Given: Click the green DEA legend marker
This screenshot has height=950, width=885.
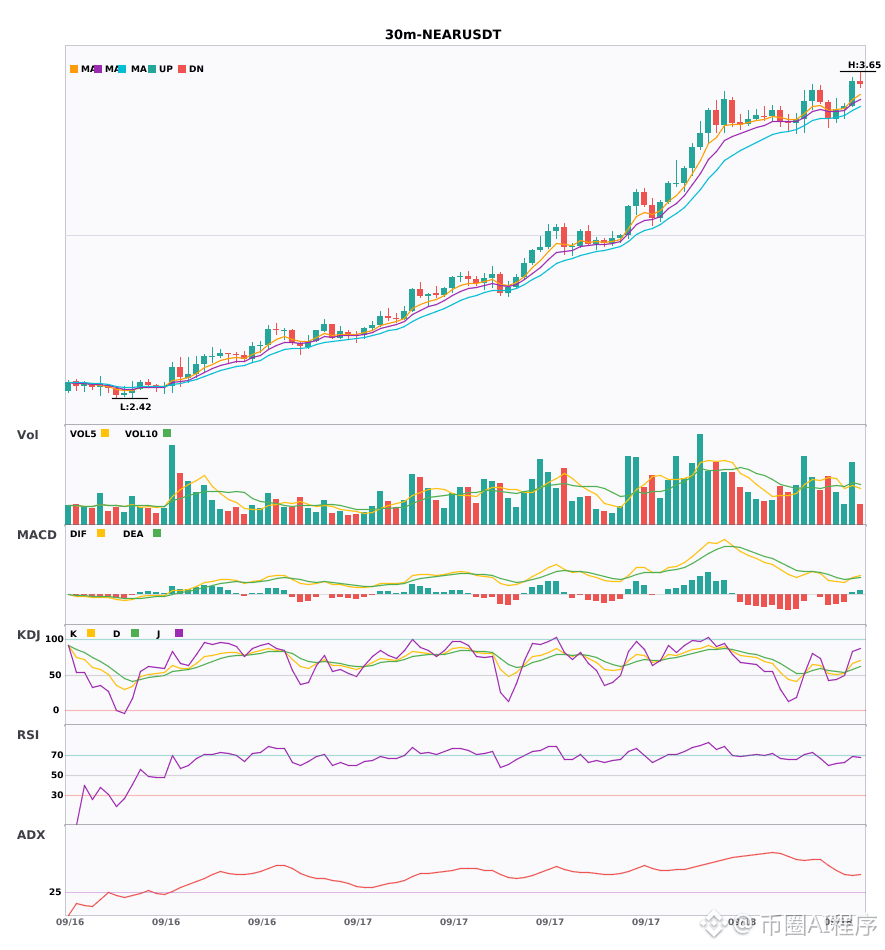Looking at the screenshot, I should pos(157,533).
